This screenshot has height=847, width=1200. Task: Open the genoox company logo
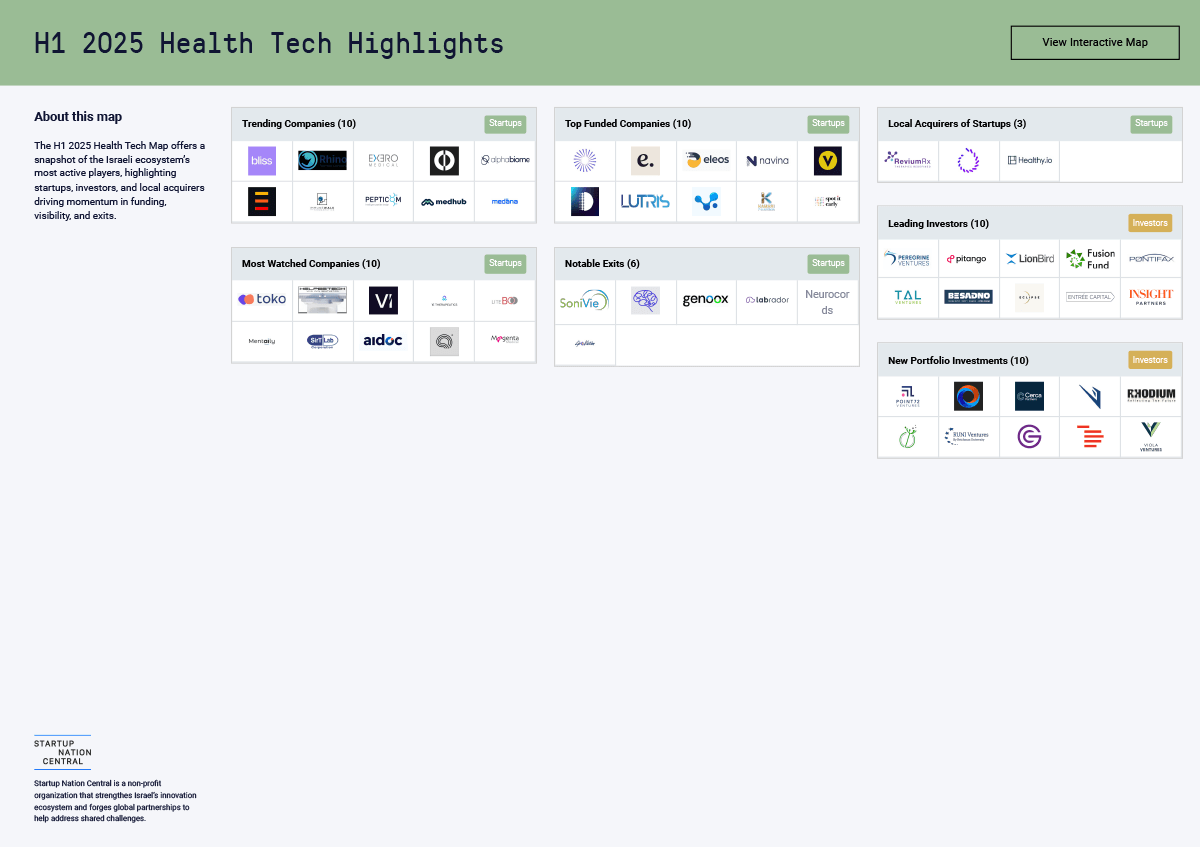pyautogui.click(x=706, y=299)
